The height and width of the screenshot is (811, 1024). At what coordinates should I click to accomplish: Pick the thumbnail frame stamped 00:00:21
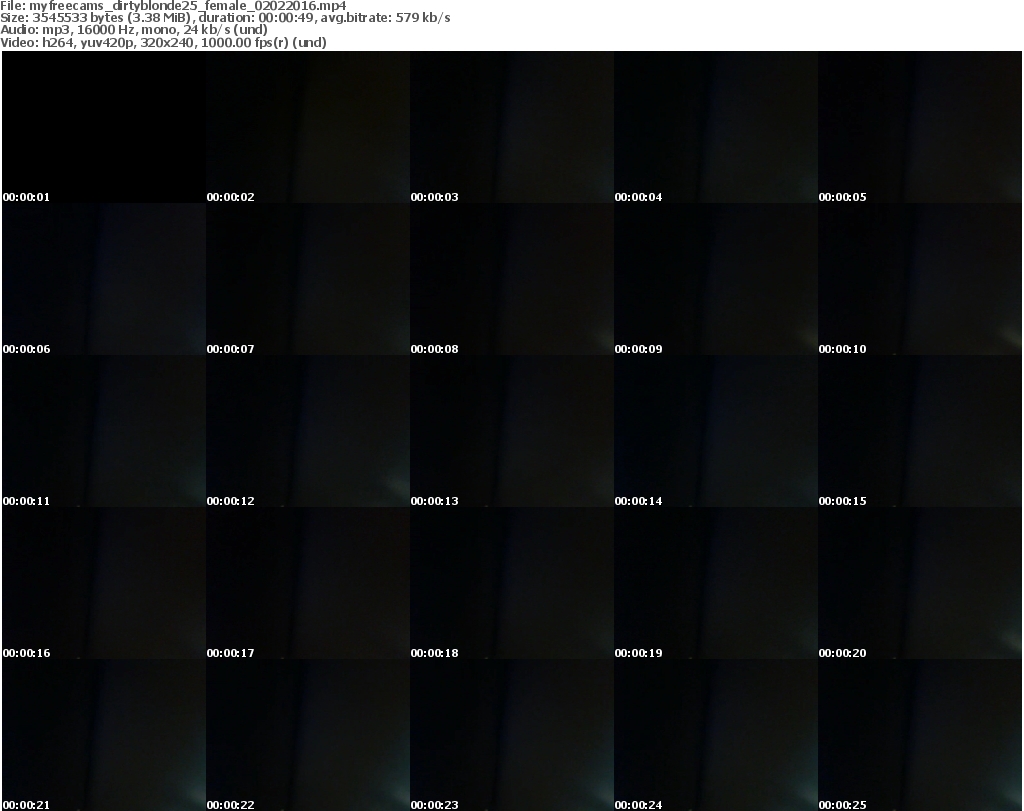(104, 735)
